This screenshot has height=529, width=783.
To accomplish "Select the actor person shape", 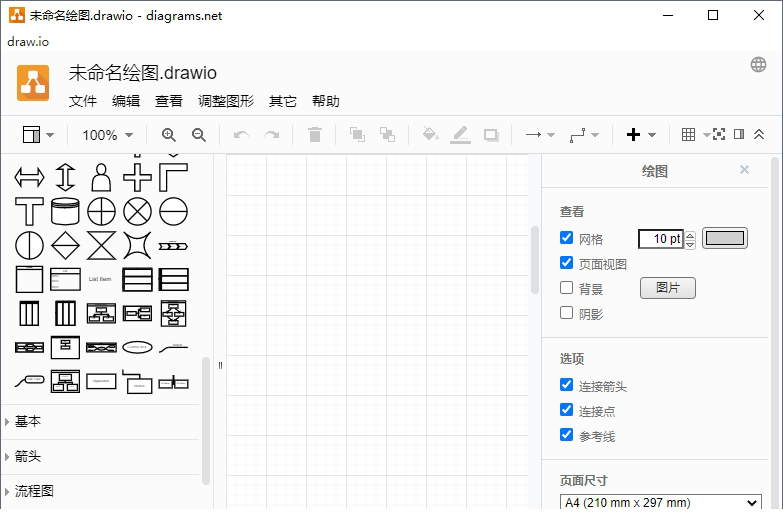I will point(101,177).
